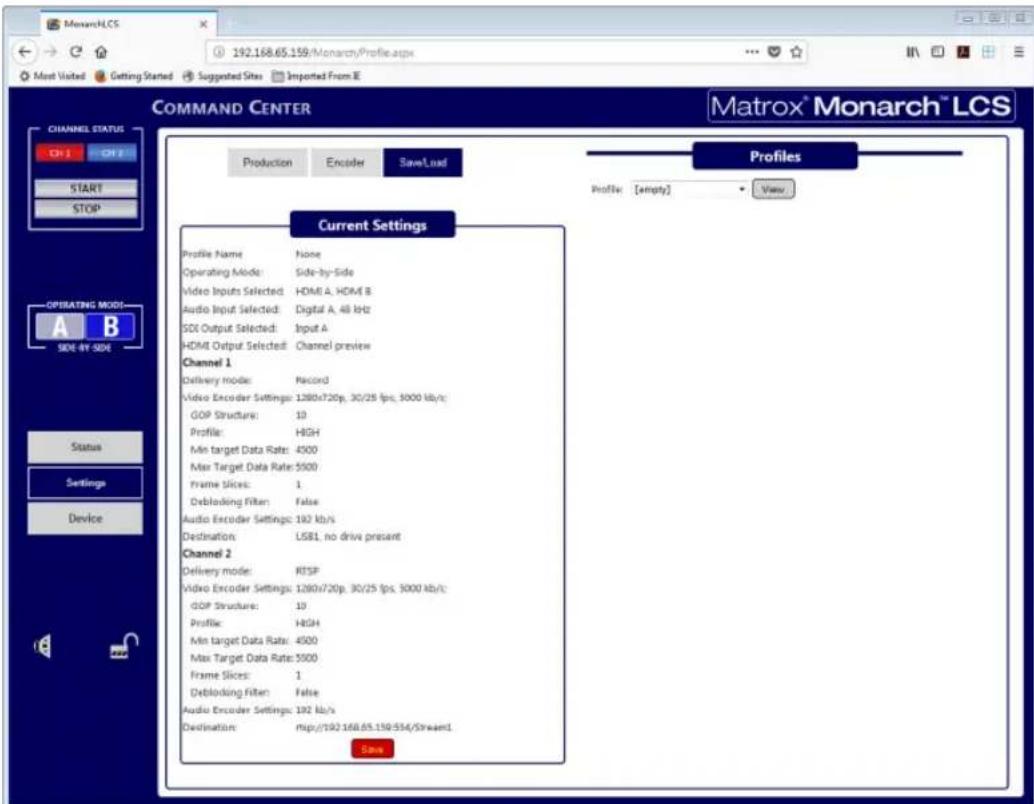This screenshot has width=1034, height=804.
Task: Click the browser forward arrow
Action: (x=51, y=51)
